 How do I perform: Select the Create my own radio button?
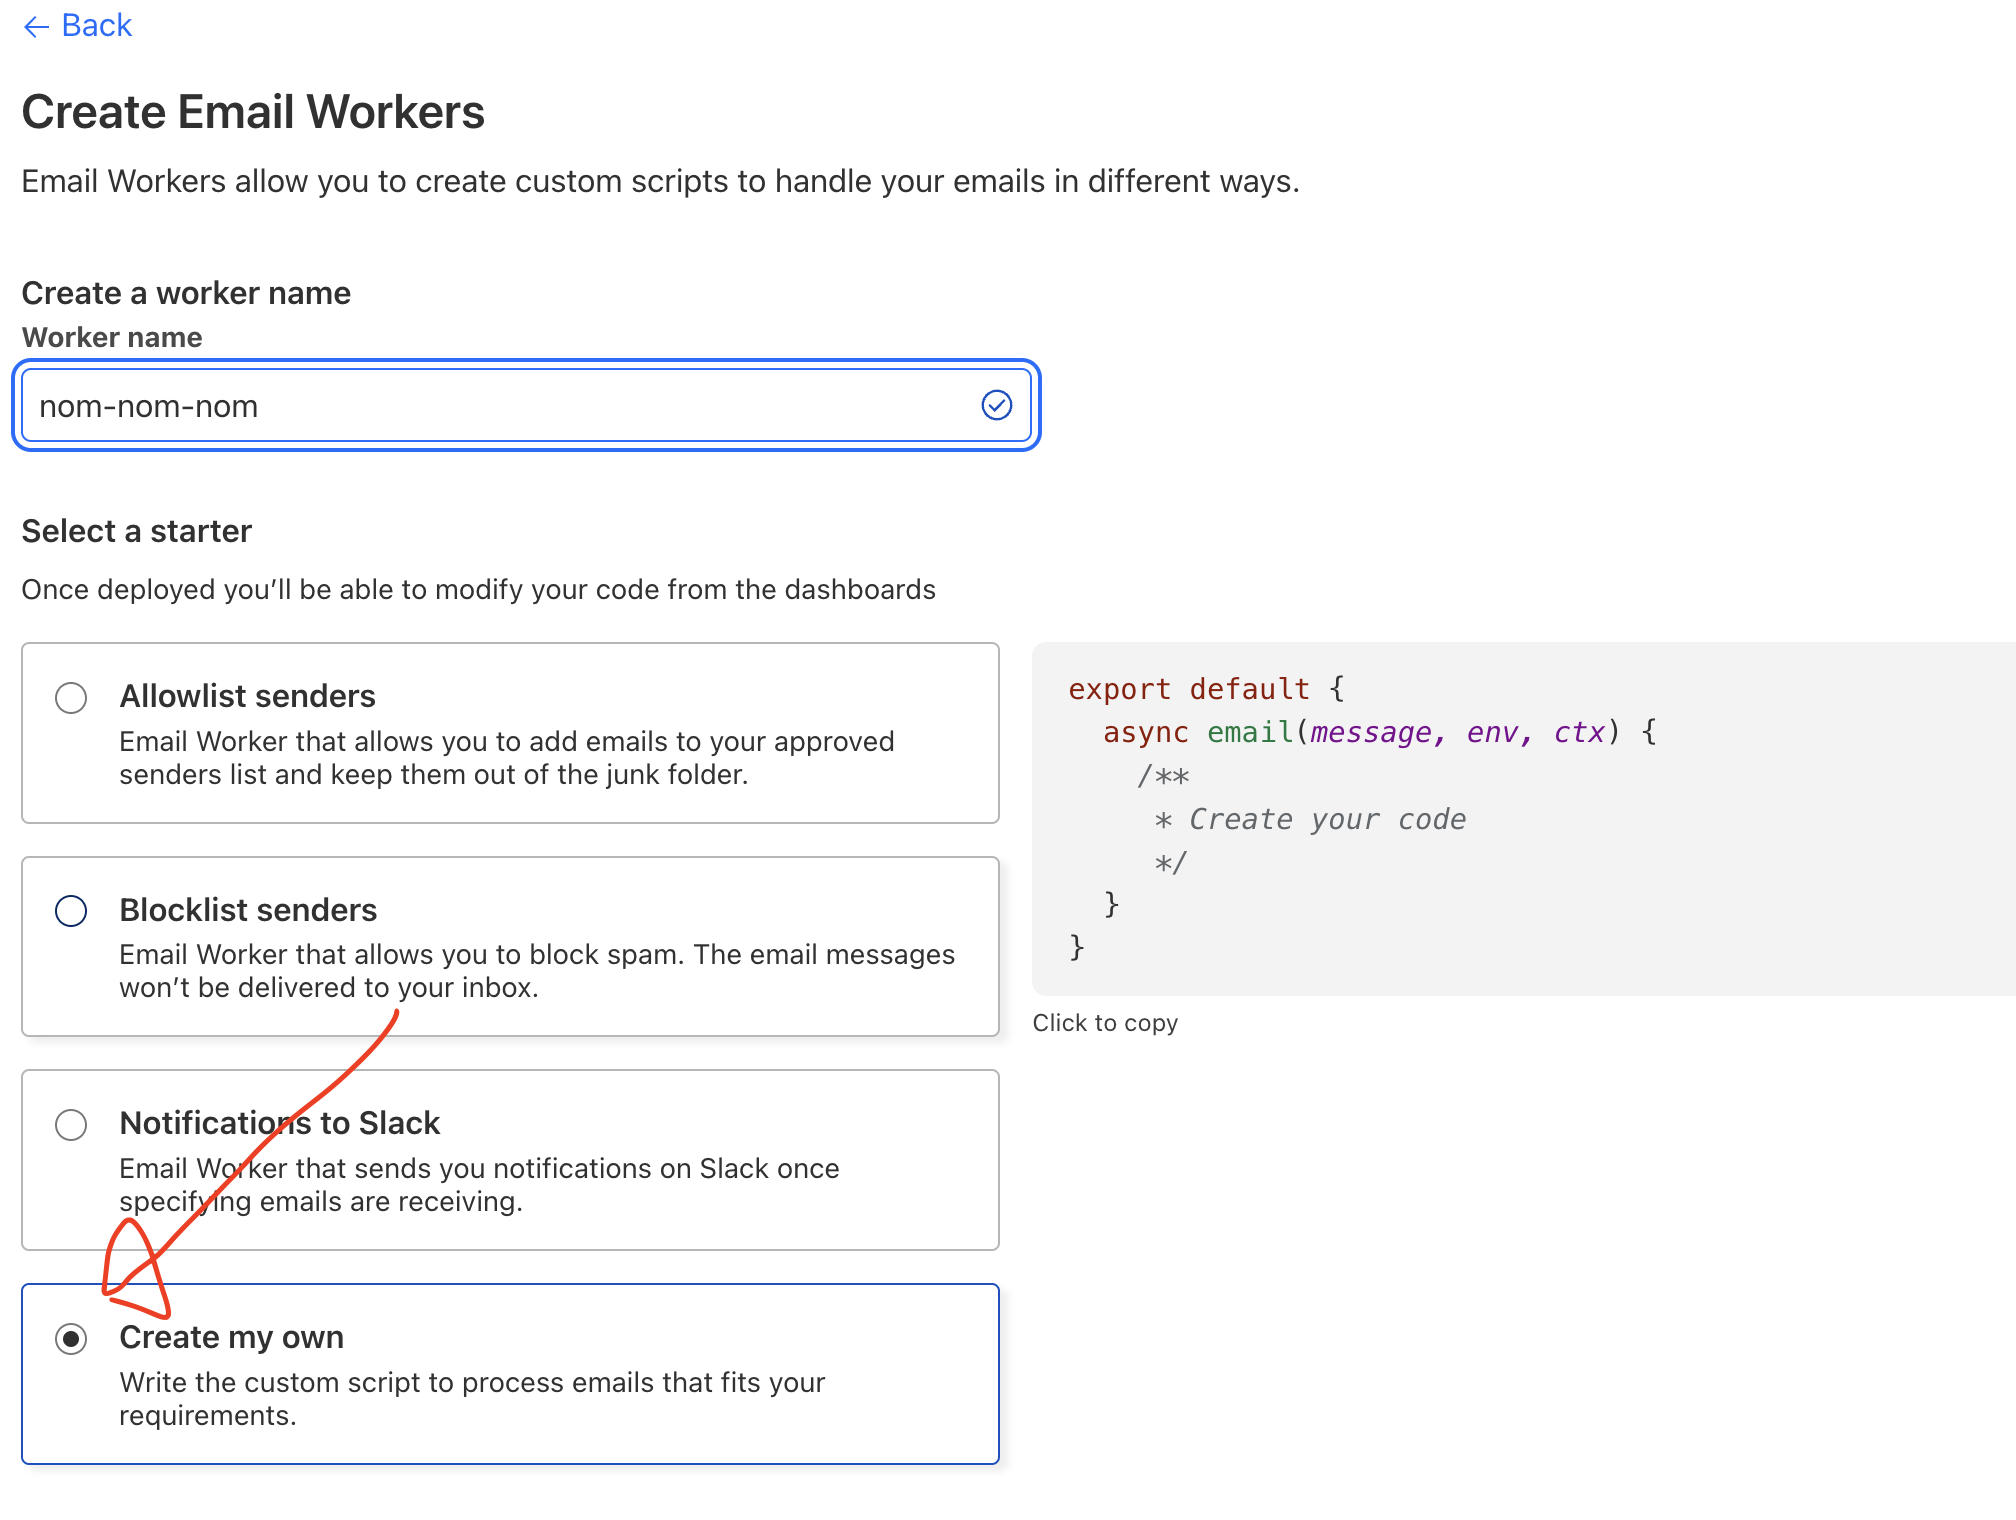coord(71,1338)
